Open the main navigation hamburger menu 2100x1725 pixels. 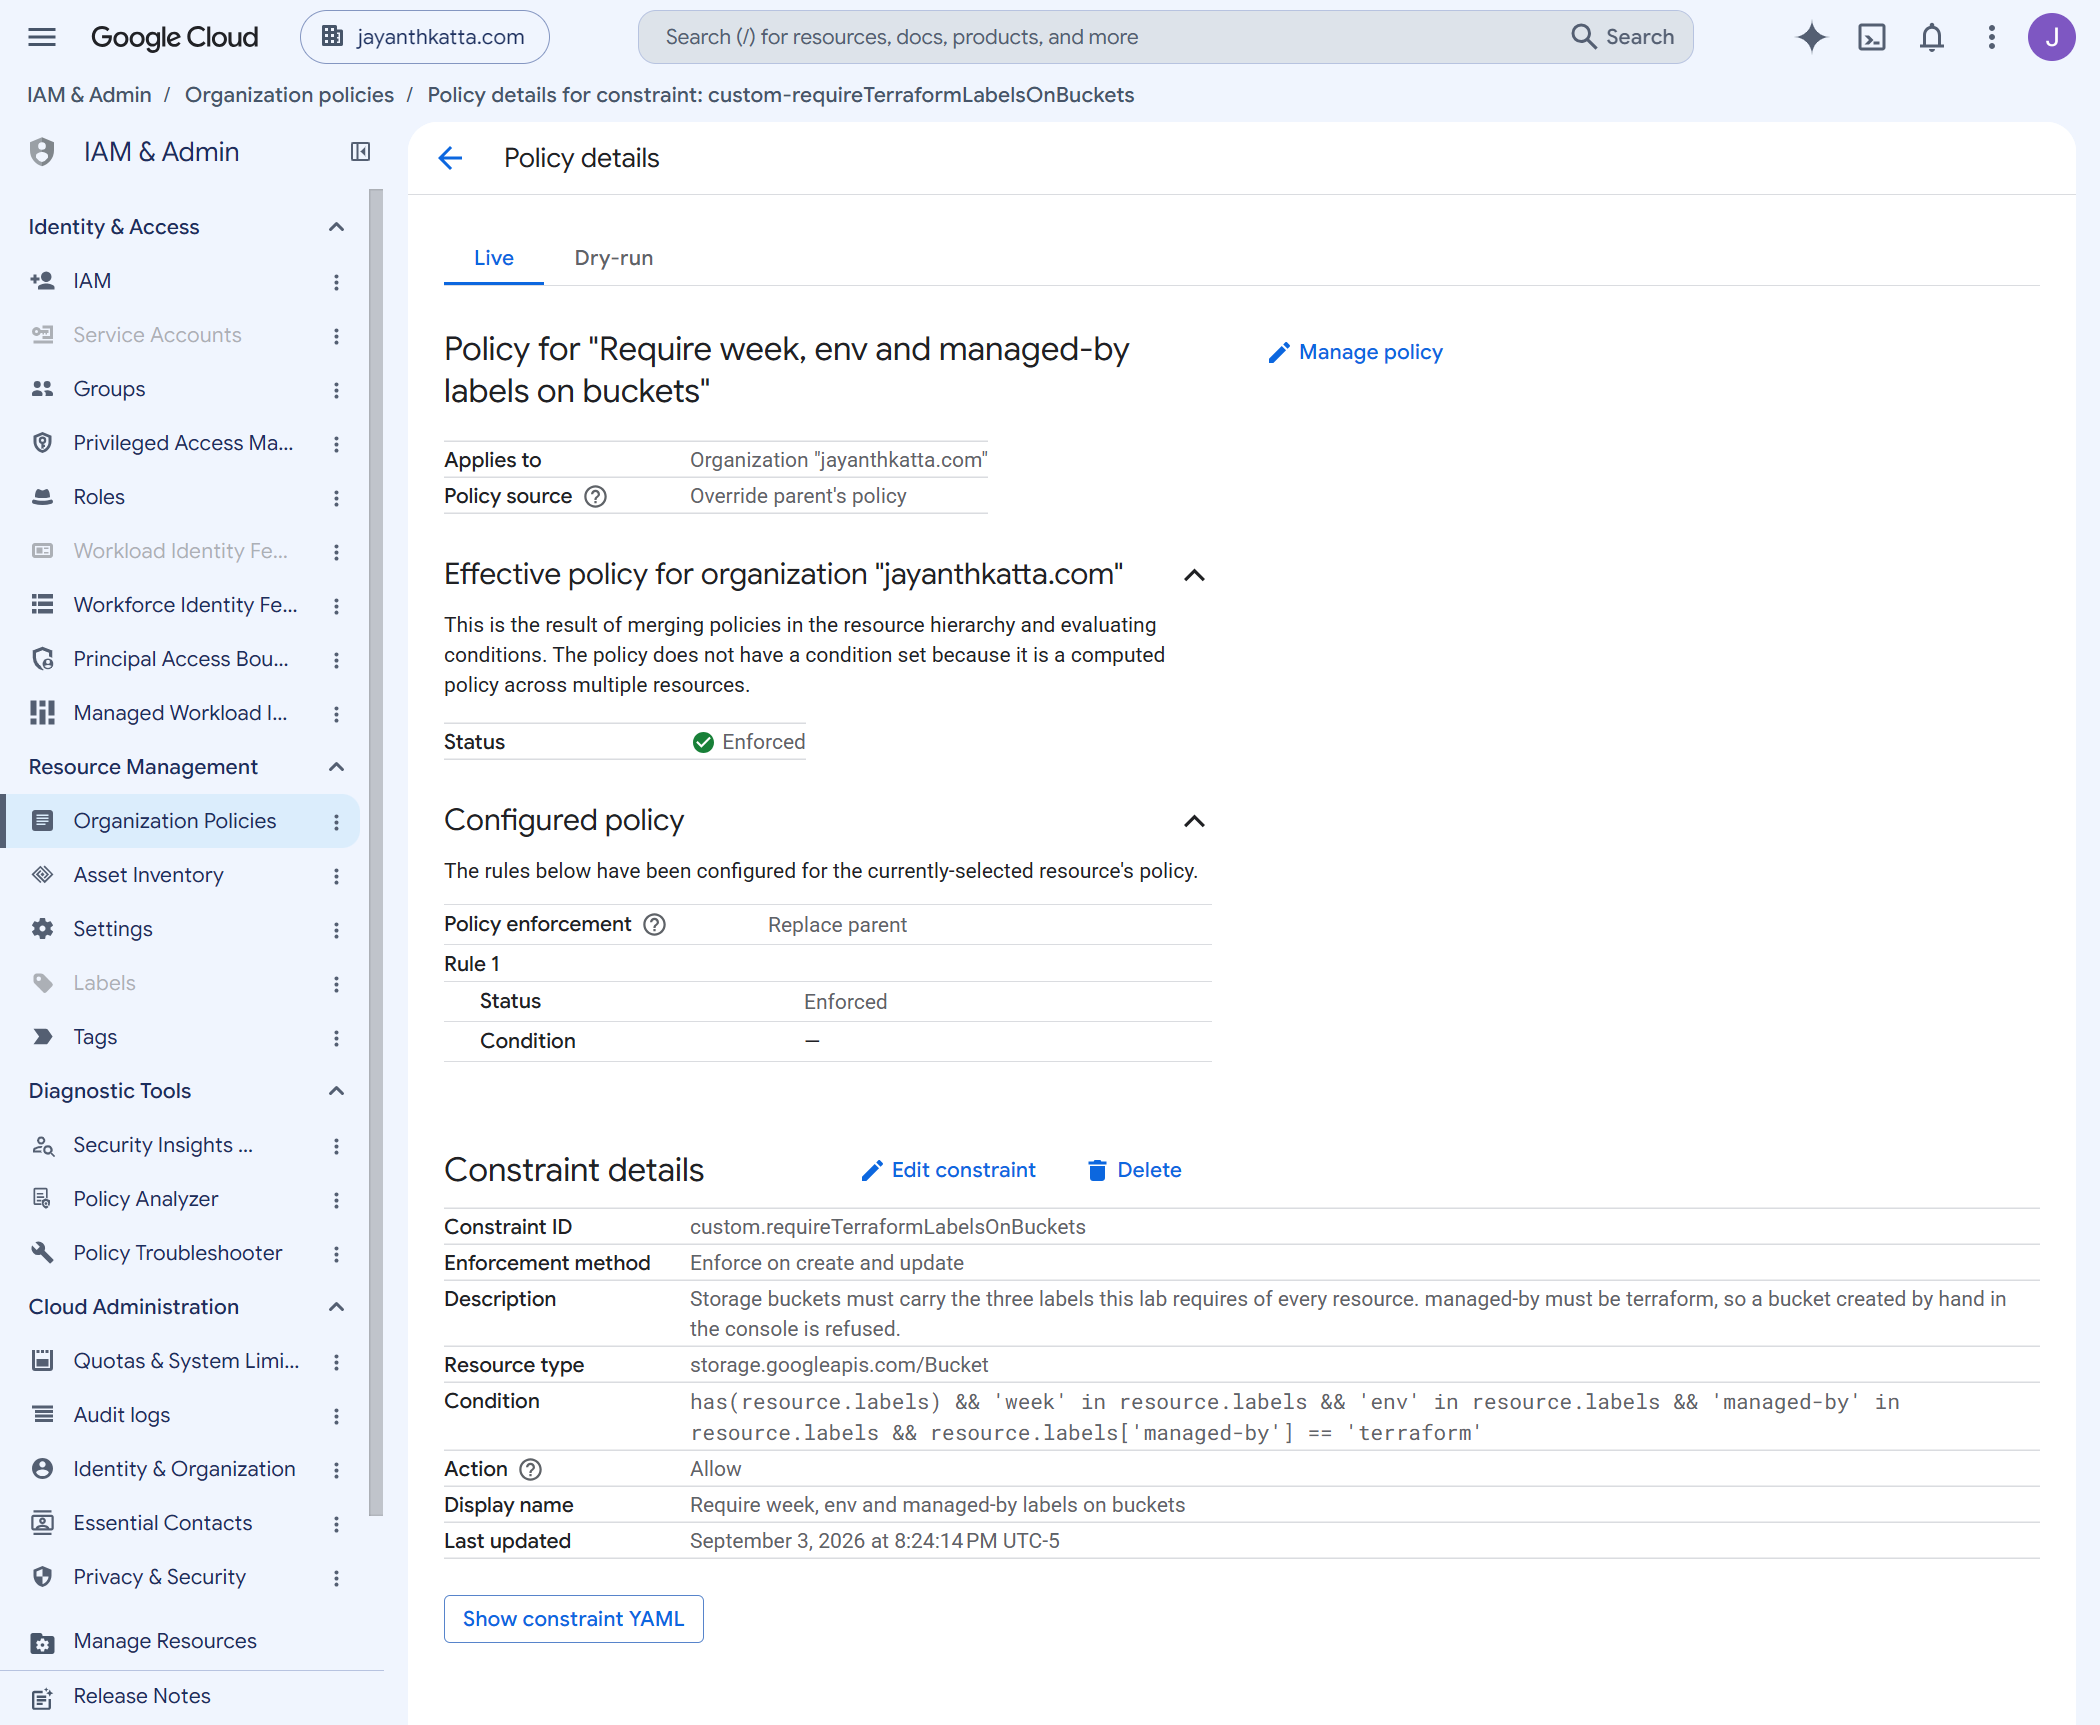[x=42, y=37]
